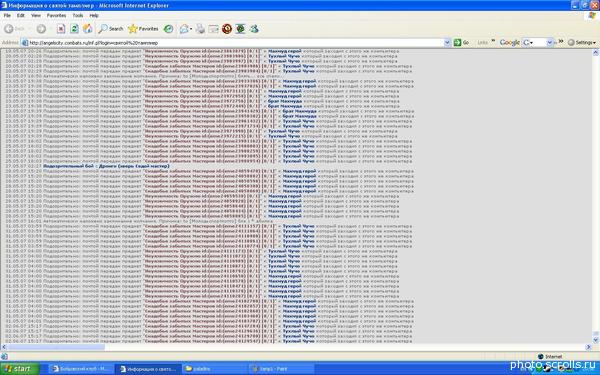Viewport: 600px width, 375px height.
Task: Refresh the current page
Action: pyautogui.click(x=74, y=29)
